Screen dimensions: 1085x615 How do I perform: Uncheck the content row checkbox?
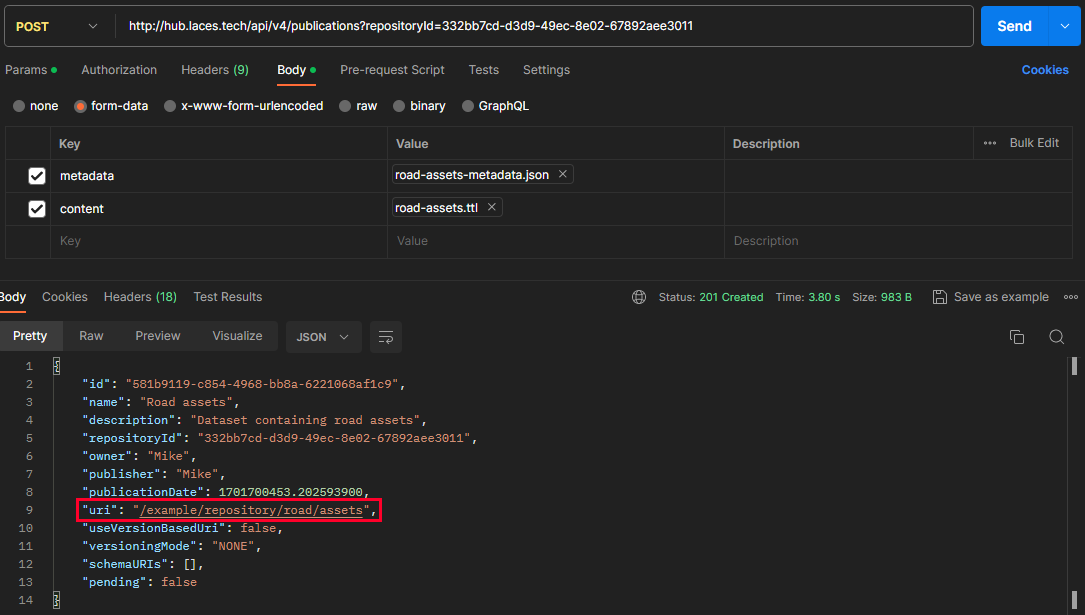[x=37, y=209]
